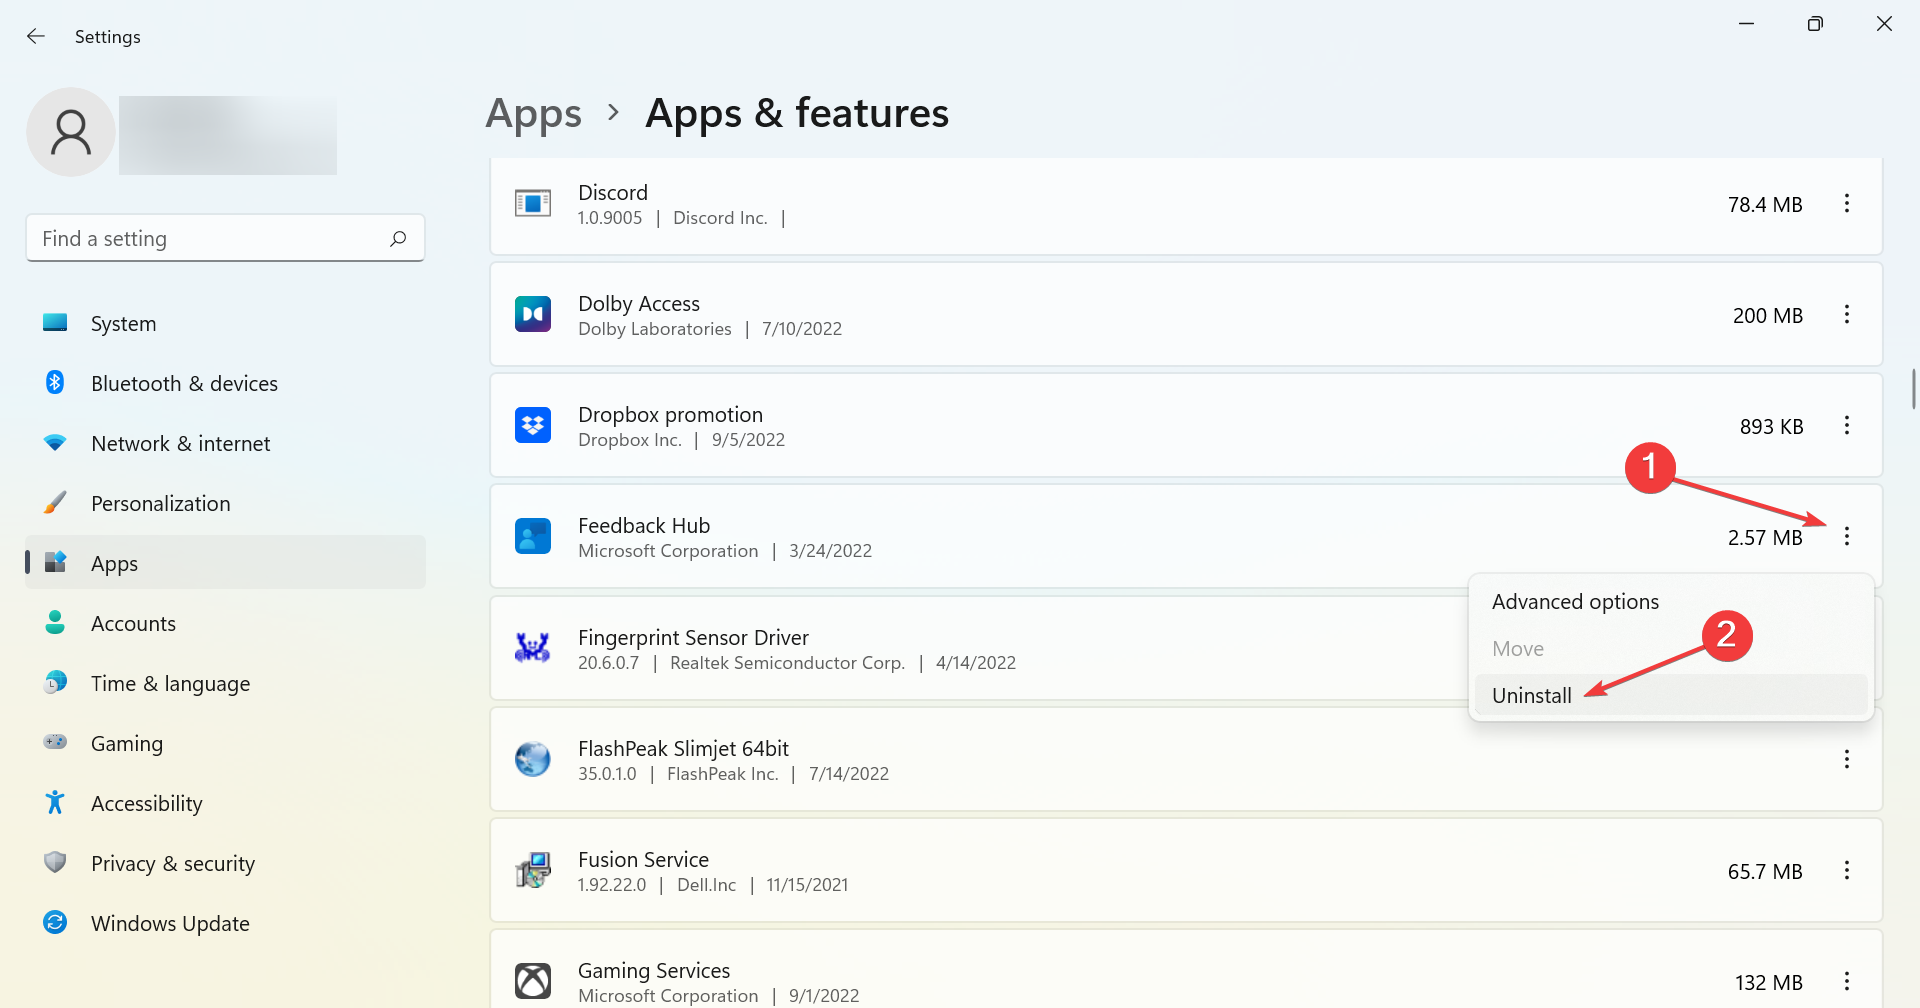Viewport: 1920px width, 1008px height.
Task: Click the Fusion Service app name
Action: click(643, 860)
